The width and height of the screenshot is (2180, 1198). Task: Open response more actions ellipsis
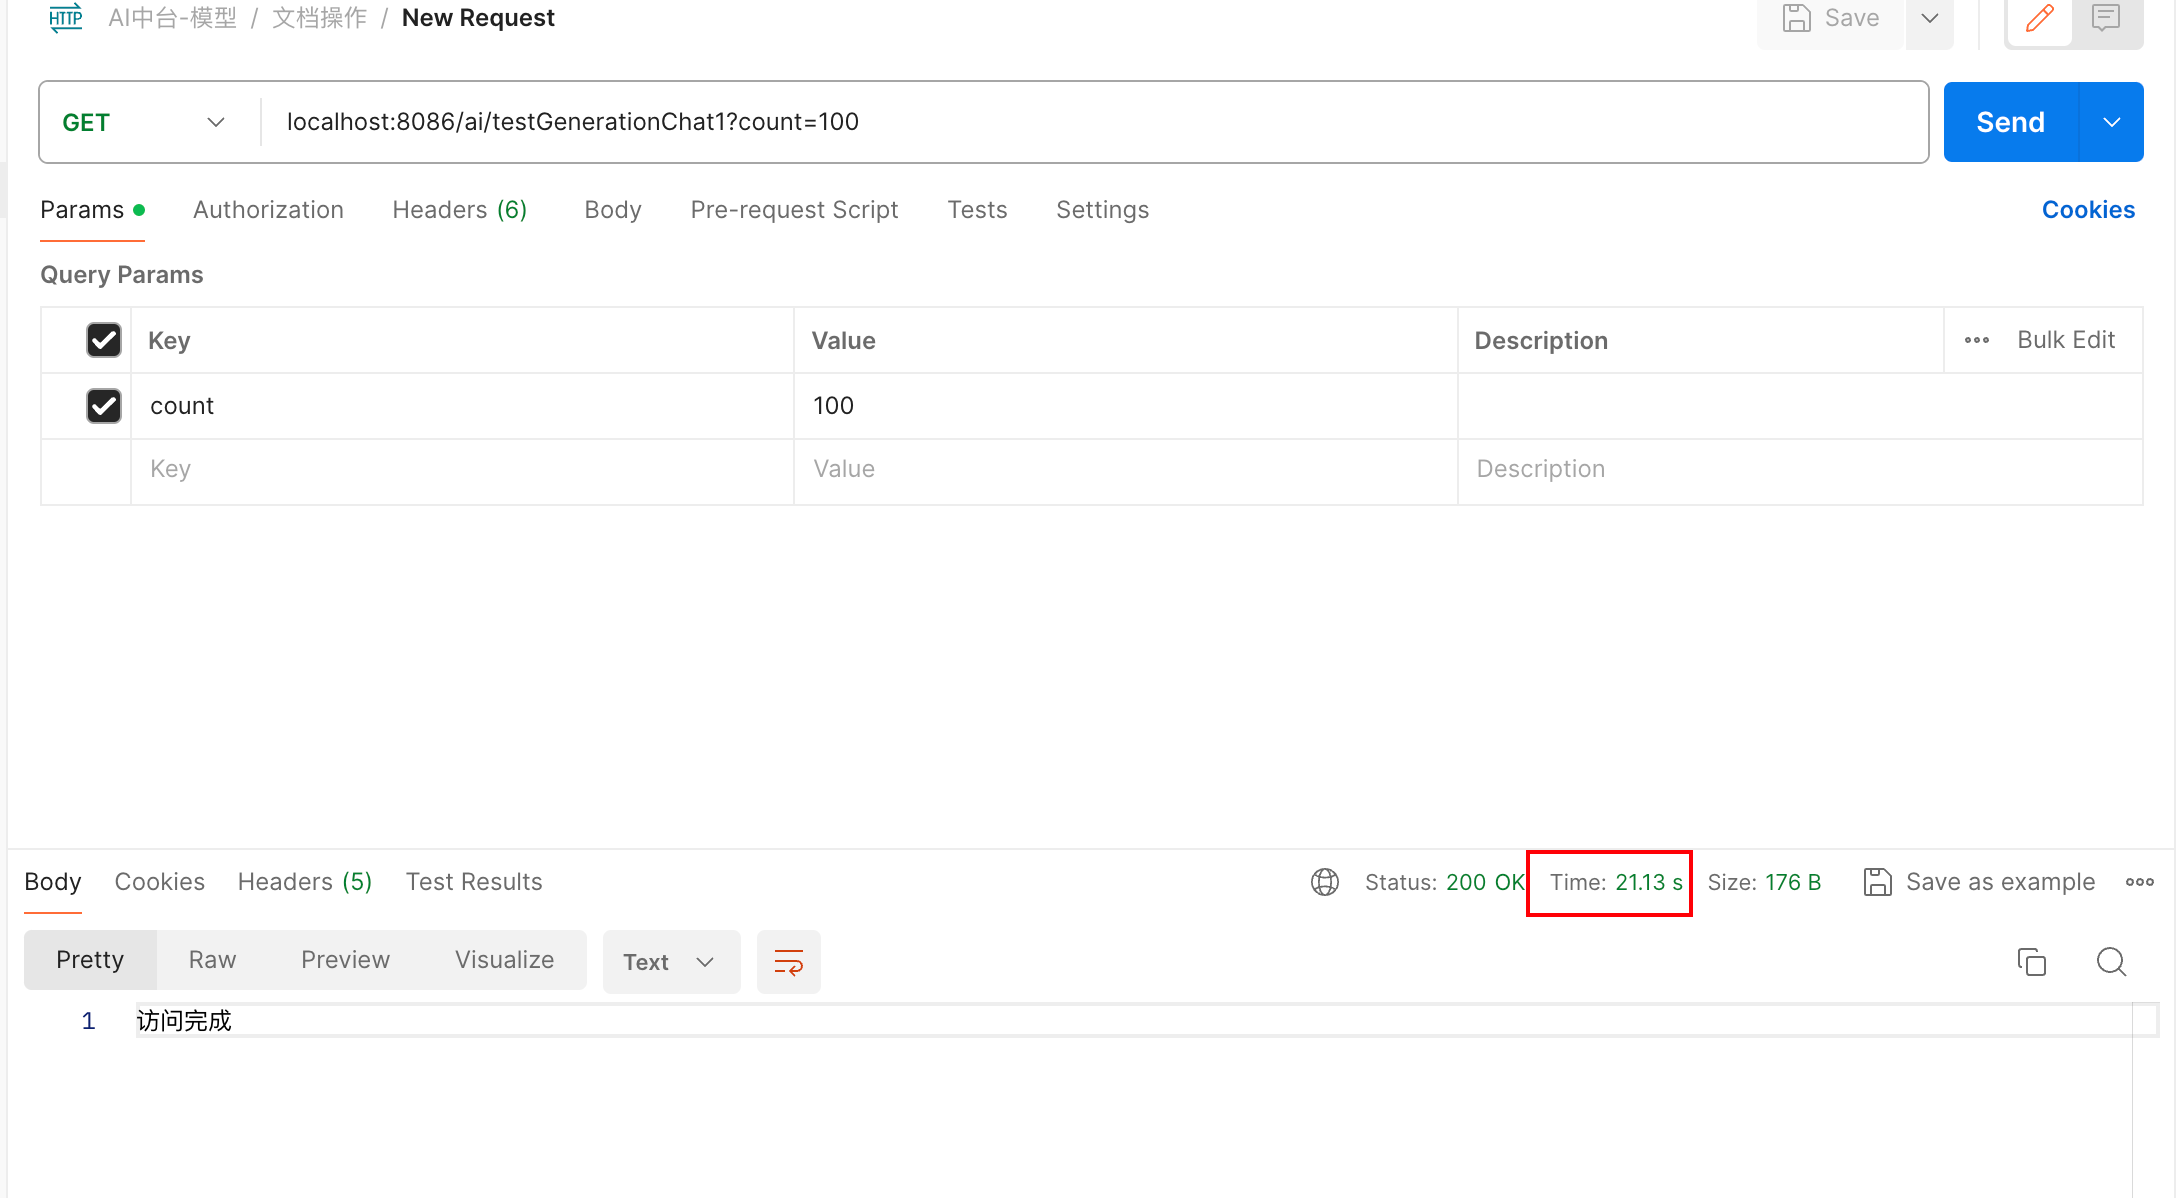click(x=2139, y=882)
